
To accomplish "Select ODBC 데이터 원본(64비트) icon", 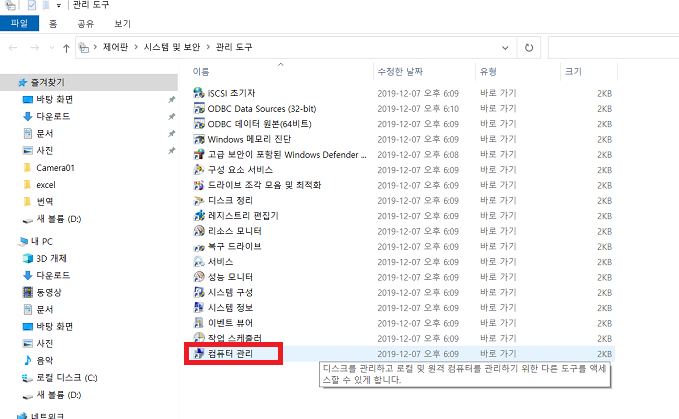I will point(199,124).
